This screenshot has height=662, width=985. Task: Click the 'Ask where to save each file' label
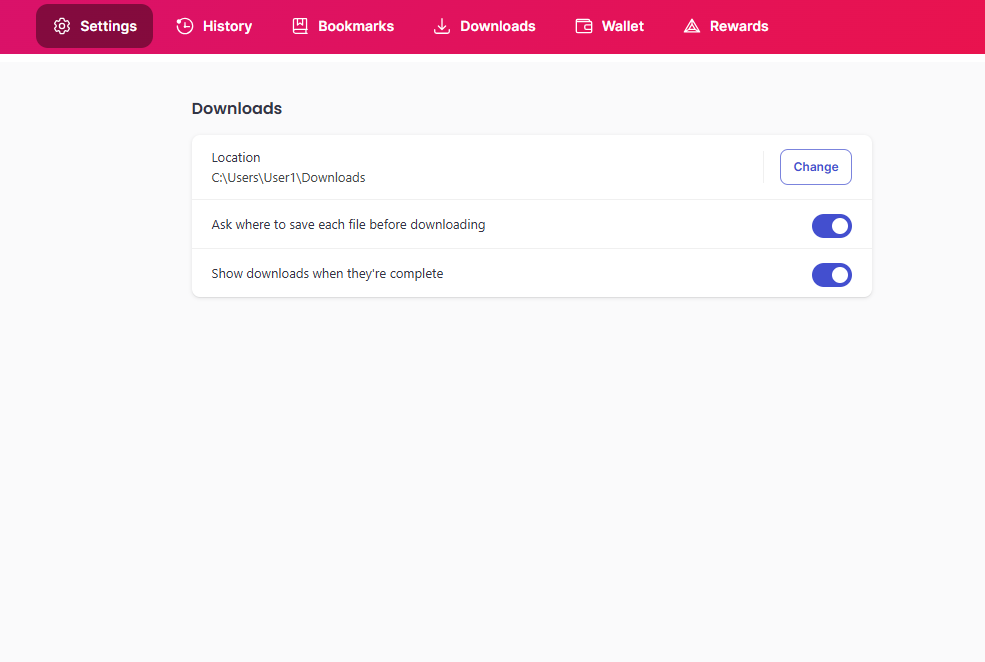[x=348, y=225]
